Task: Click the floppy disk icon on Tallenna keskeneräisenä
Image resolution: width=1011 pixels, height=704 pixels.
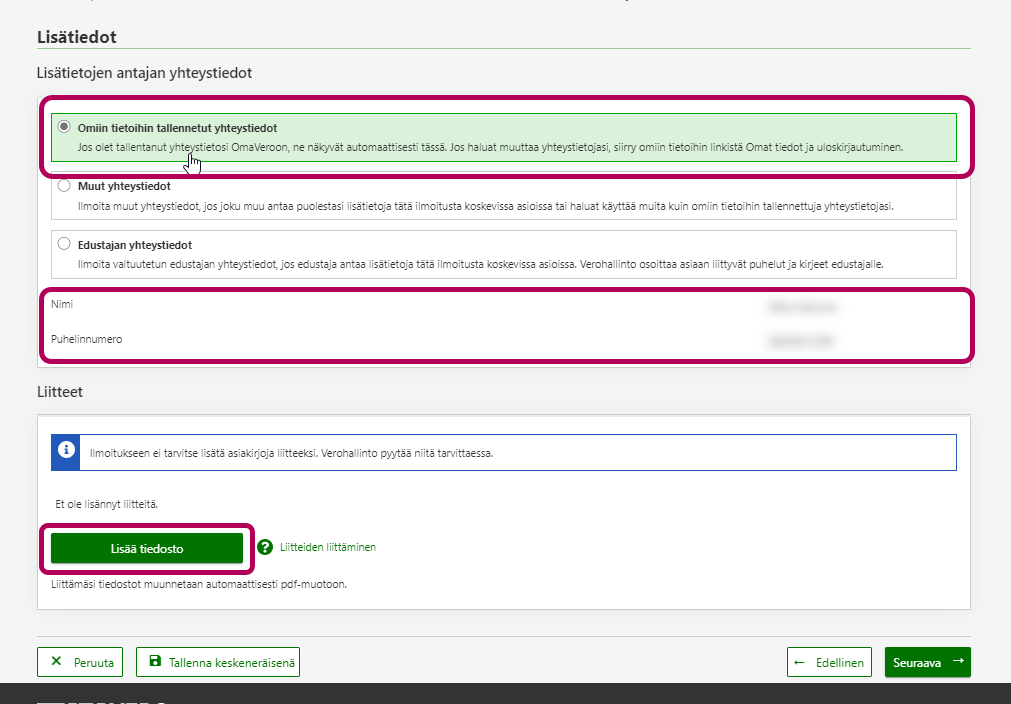Action: click(x=155, y=662)
